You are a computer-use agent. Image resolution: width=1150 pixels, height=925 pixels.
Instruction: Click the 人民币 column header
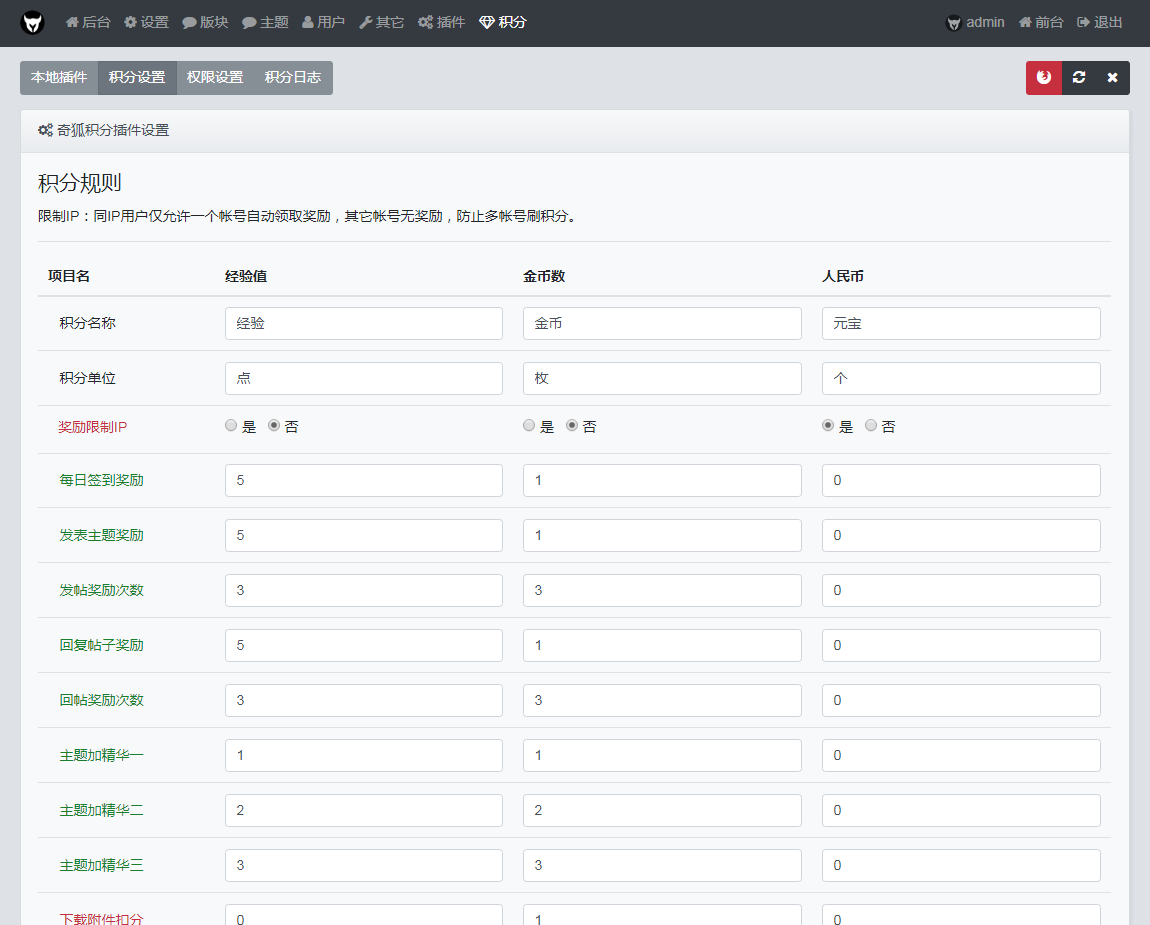(843, 277)
